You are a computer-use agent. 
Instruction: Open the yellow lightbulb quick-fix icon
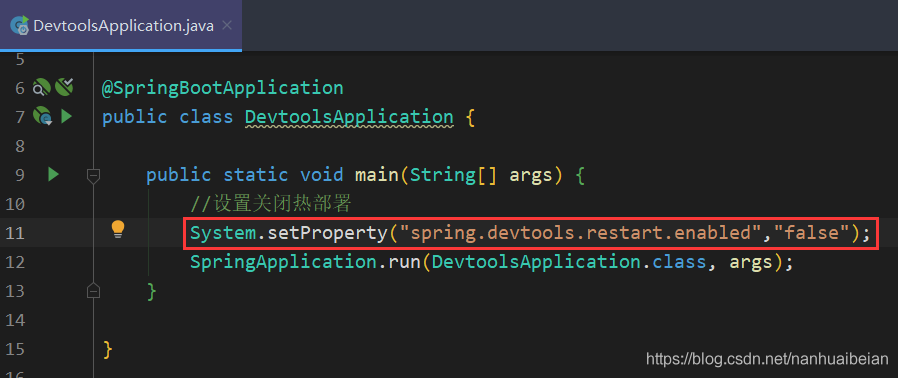[117, 229]
